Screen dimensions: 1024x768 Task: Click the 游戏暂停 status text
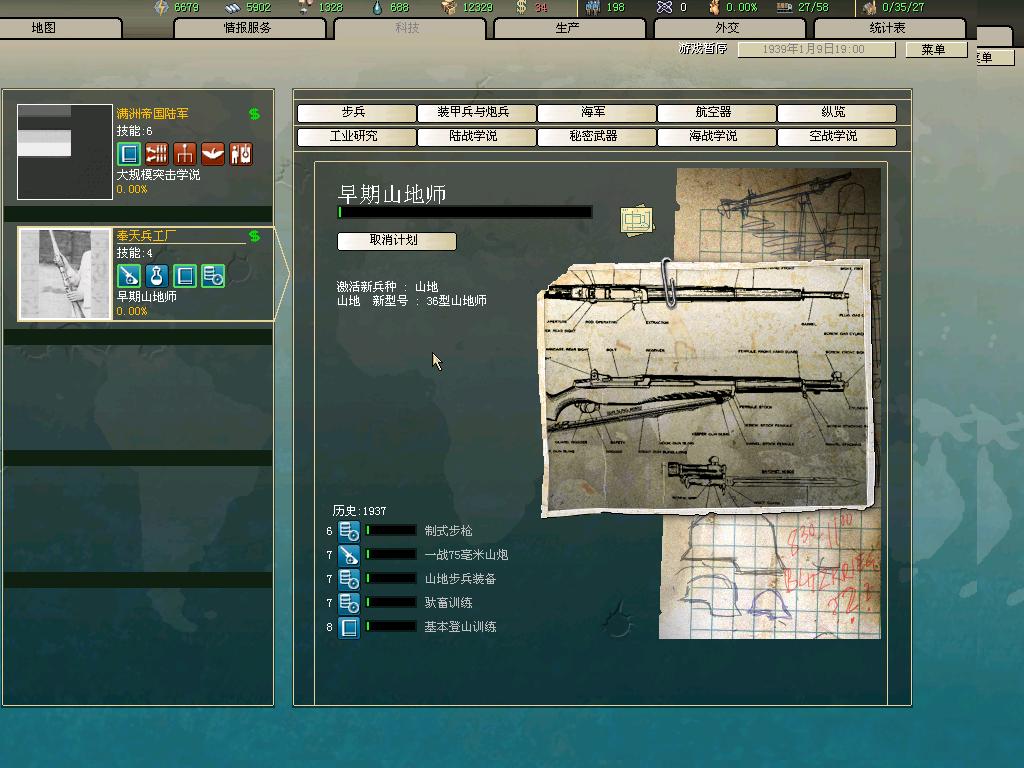coord(703,49)
